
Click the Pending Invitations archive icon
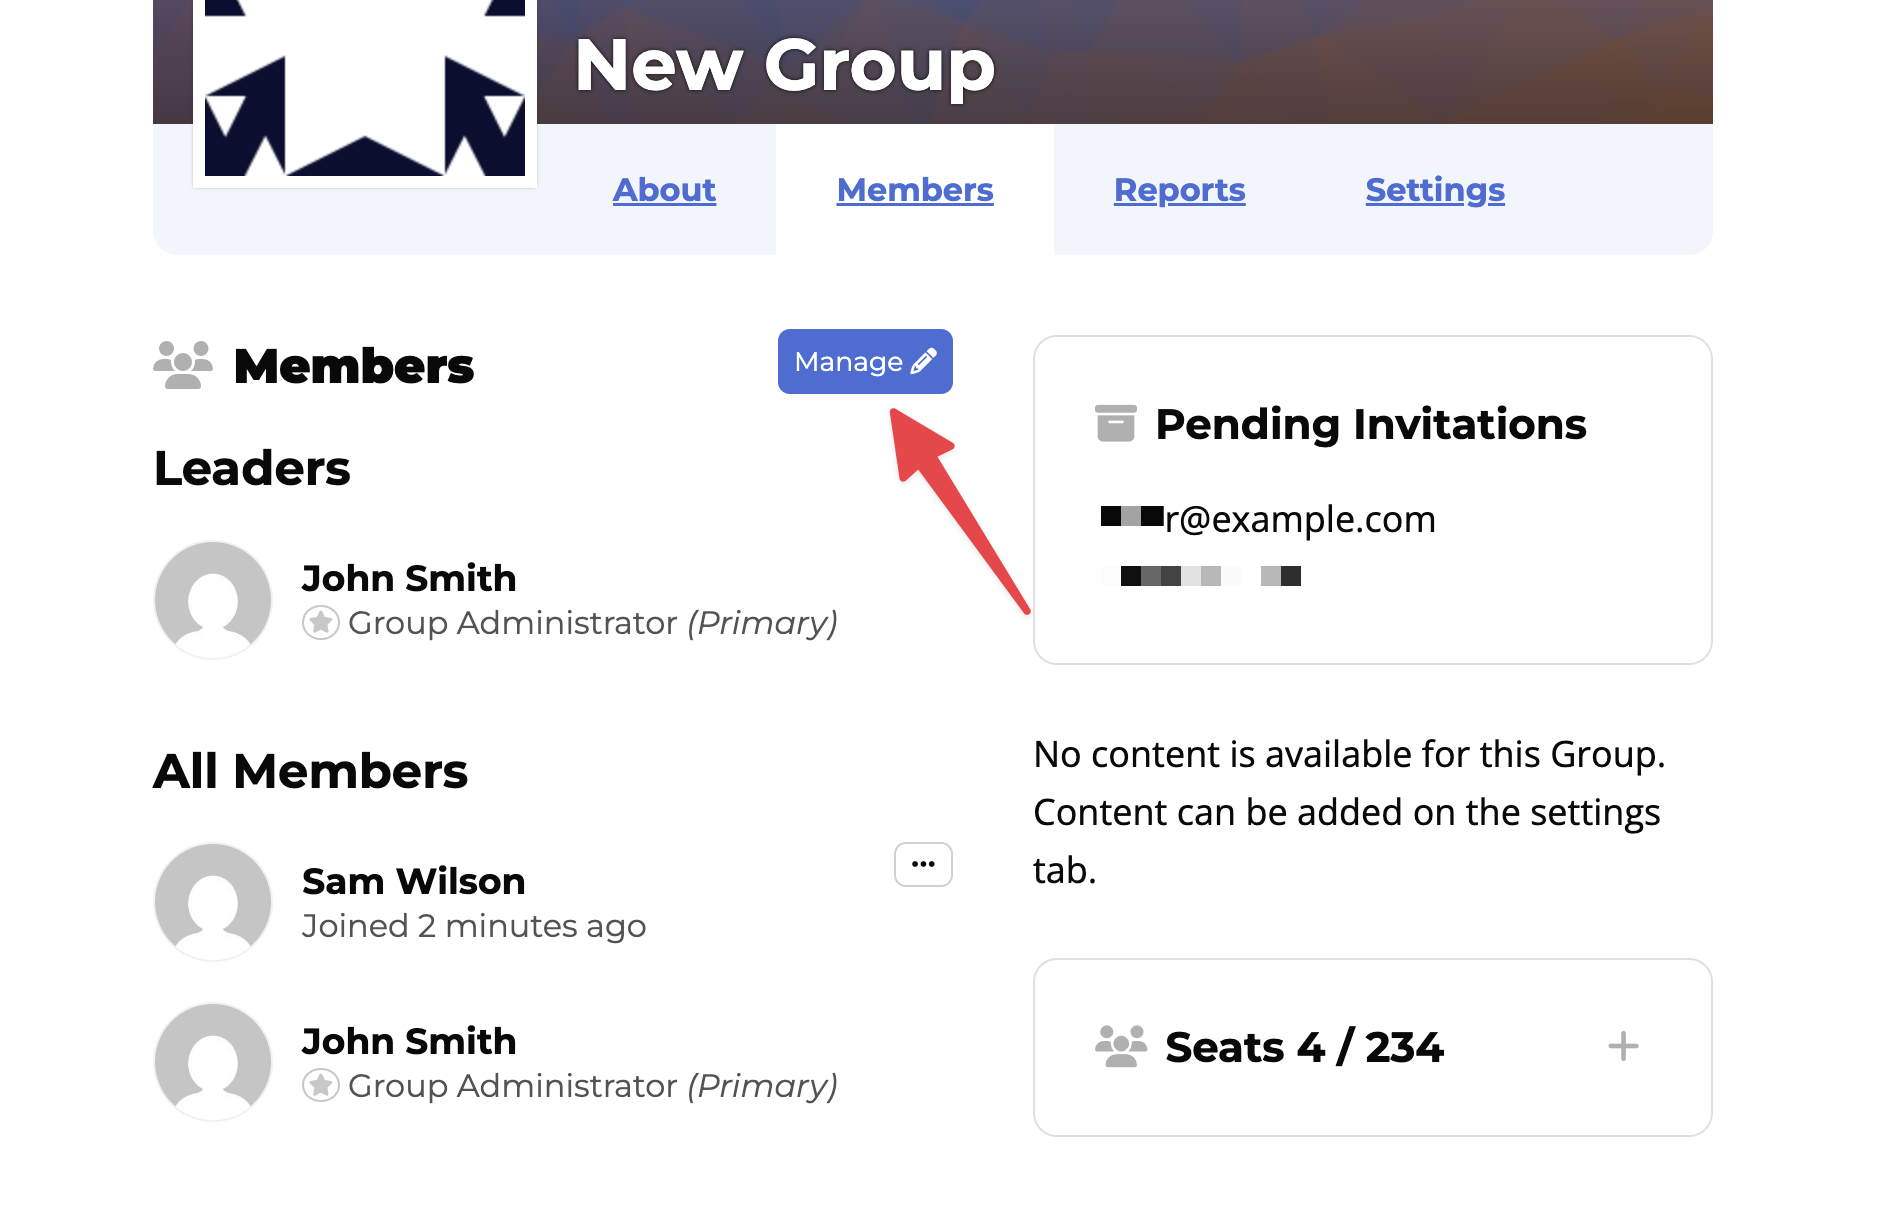pyautogui.click(x=1115, y=424)
